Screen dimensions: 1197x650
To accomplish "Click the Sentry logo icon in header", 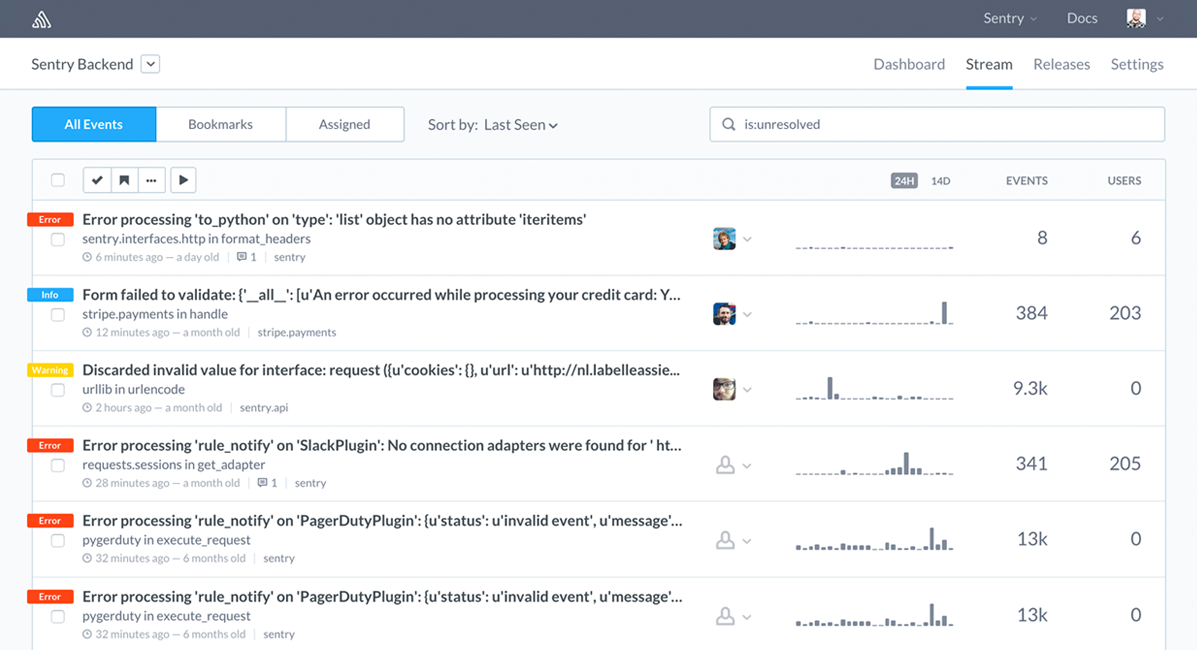I will coord(41,19).
